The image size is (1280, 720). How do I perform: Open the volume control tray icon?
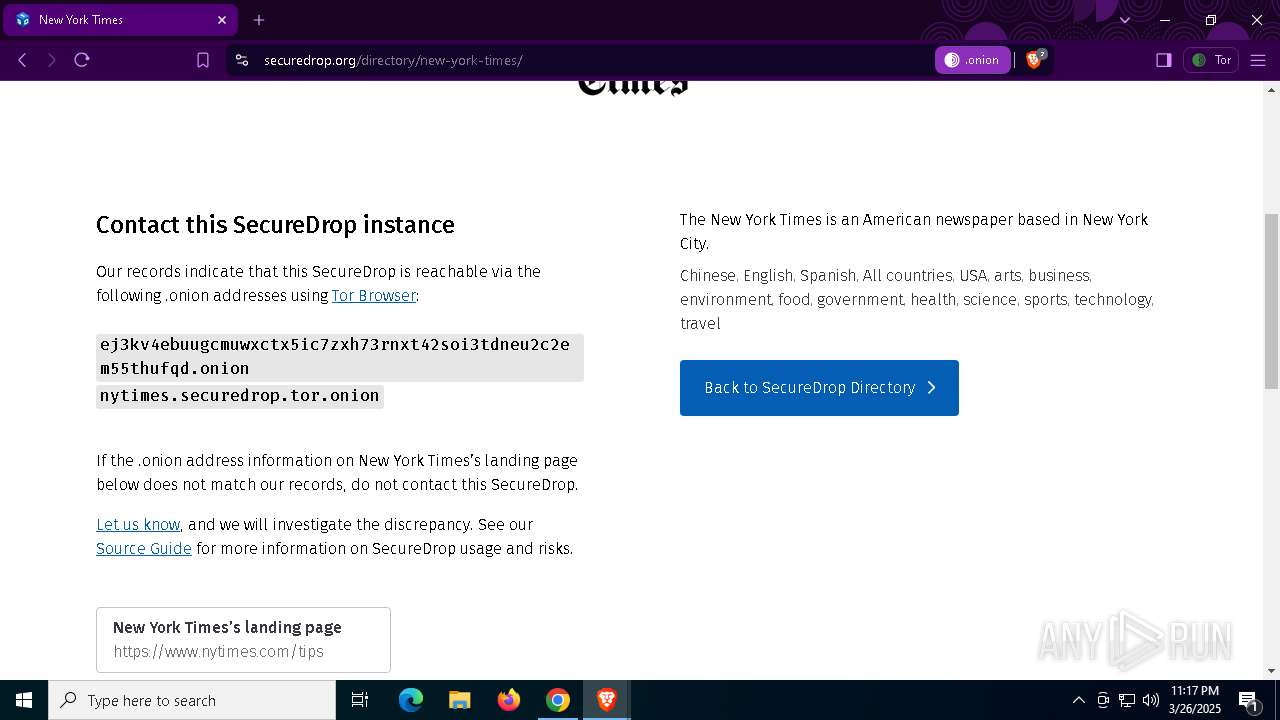click(x=1150, y=700)
